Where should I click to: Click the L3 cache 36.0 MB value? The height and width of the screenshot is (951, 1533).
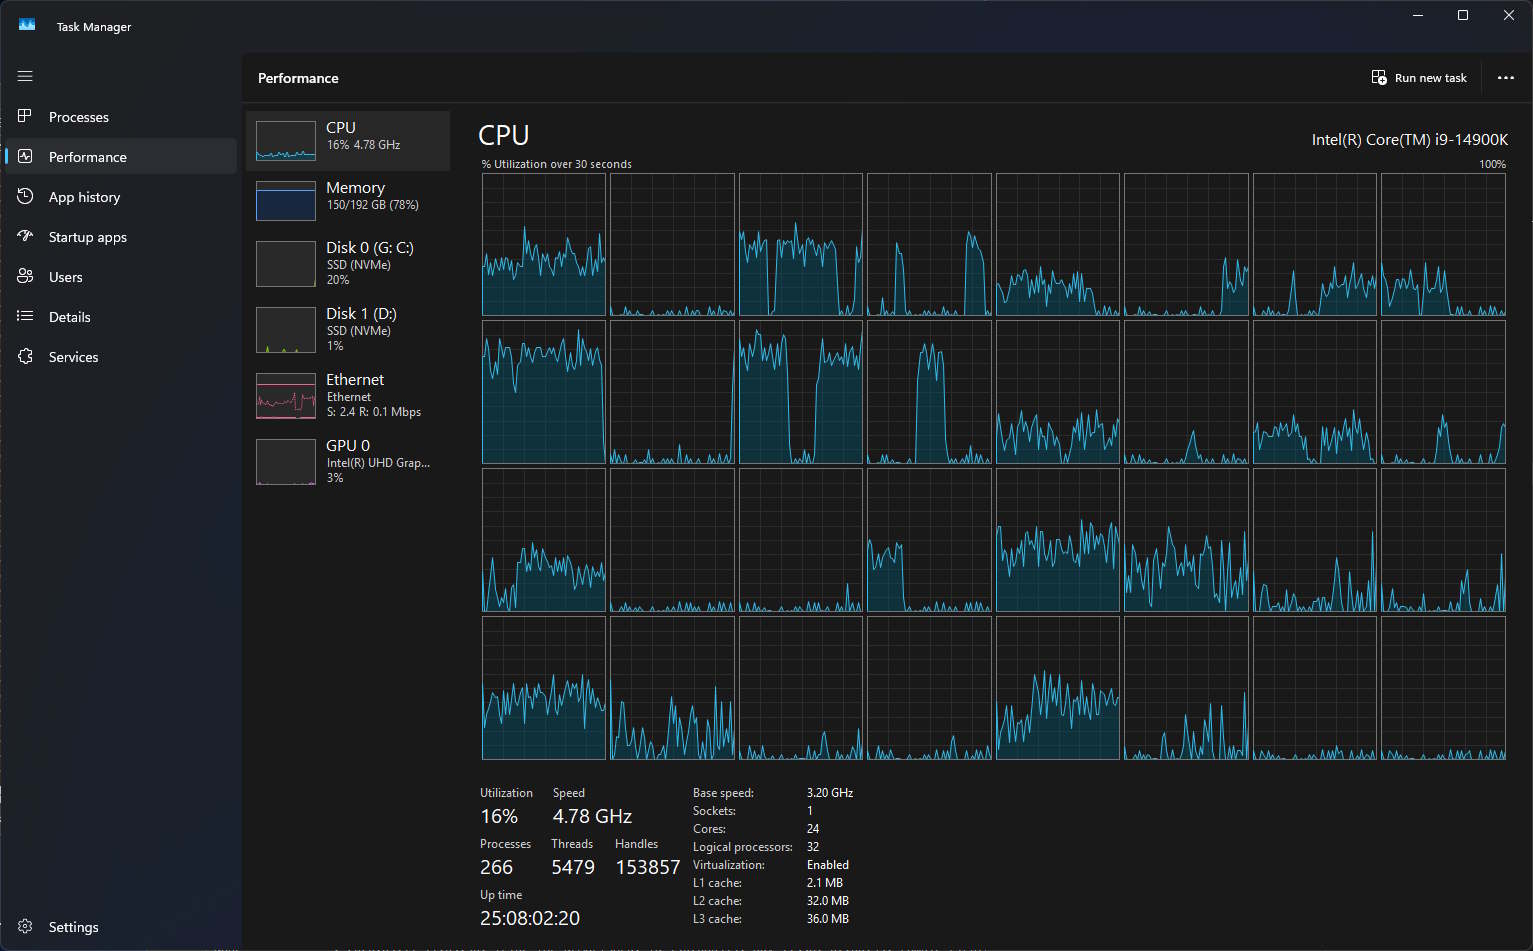[x=828, y=919]
